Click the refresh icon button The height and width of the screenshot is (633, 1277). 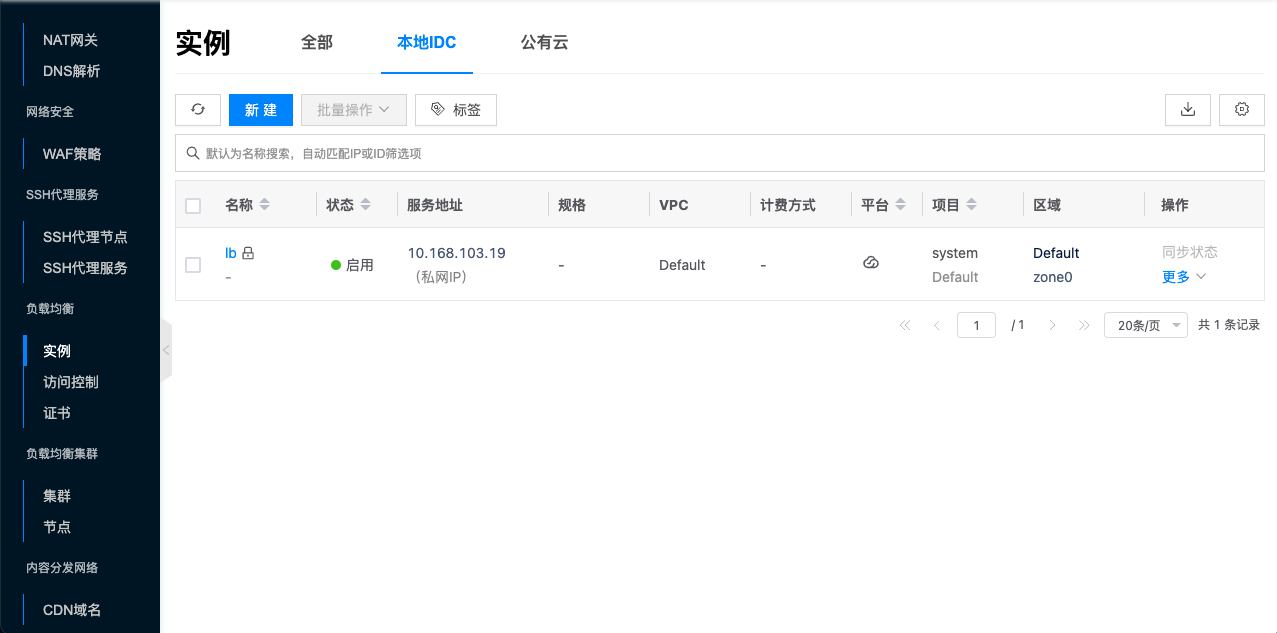click(198, 110)
